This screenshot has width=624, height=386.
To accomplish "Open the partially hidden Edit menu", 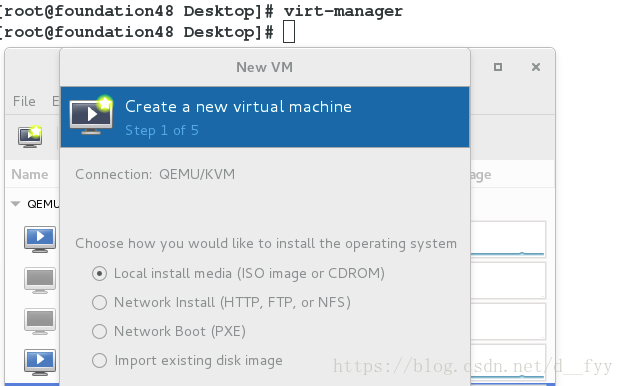I will [56, 101].
